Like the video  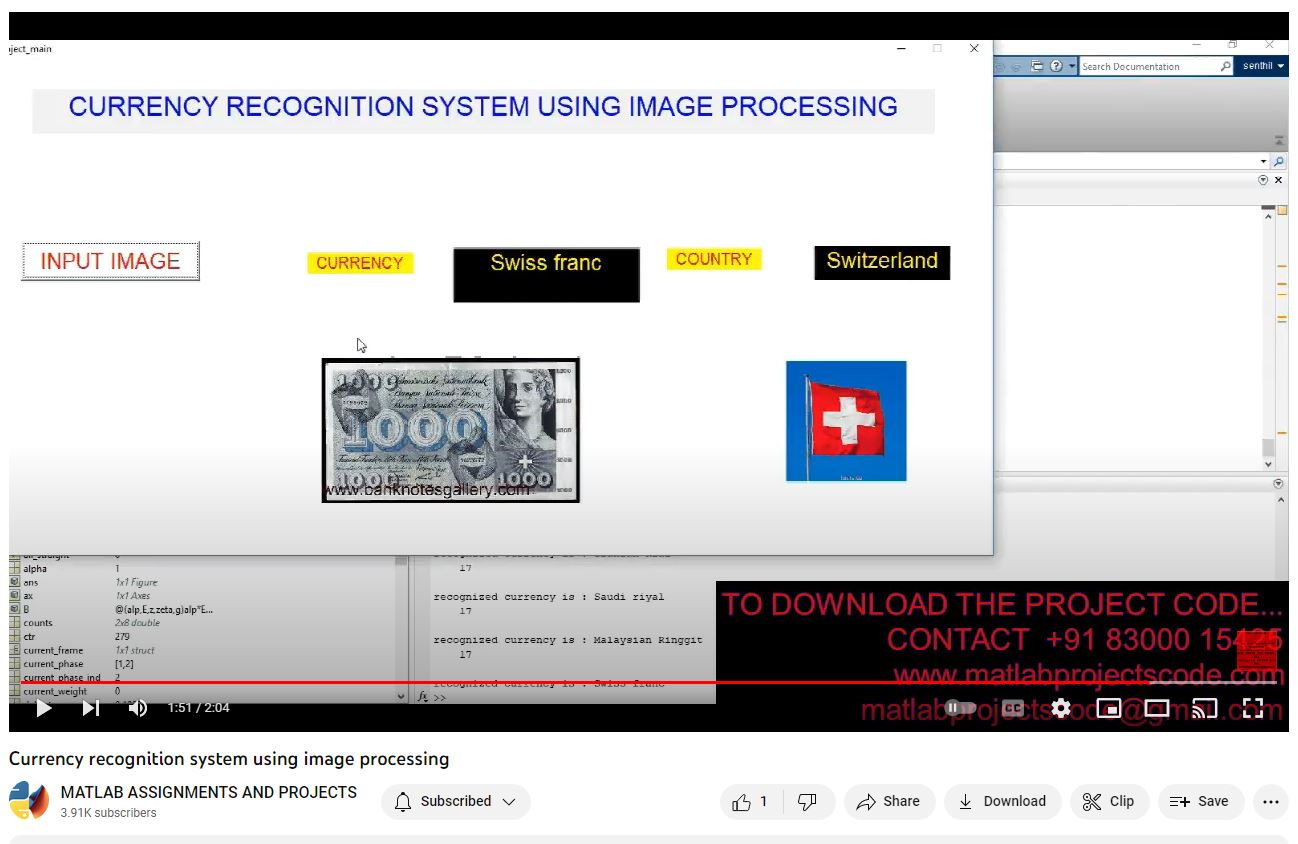750,801
